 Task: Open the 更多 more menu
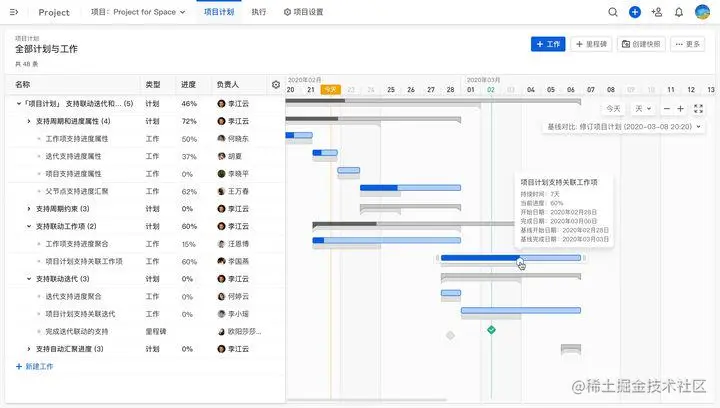tap(687, 44)
